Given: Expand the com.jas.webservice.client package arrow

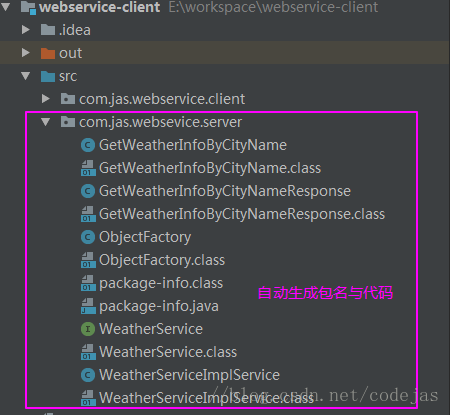Looking at the screenshot, I should pyautogui.click(x=46, y=99).
